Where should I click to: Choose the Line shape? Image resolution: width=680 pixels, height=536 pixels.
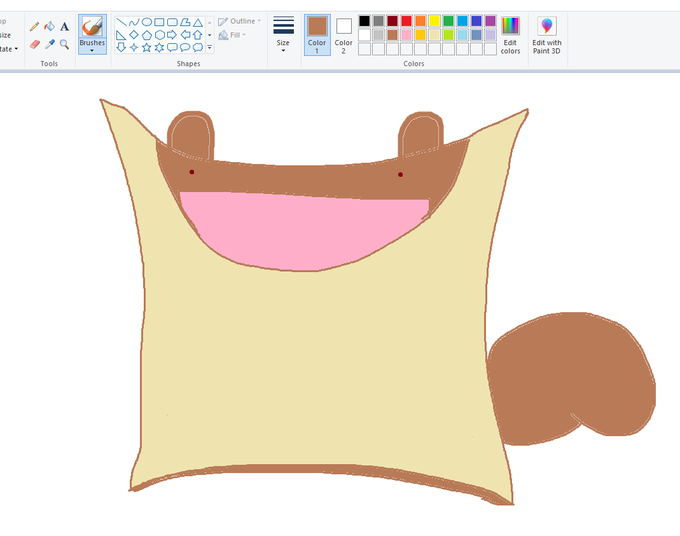pyautogui.click(x=121, y=22)
